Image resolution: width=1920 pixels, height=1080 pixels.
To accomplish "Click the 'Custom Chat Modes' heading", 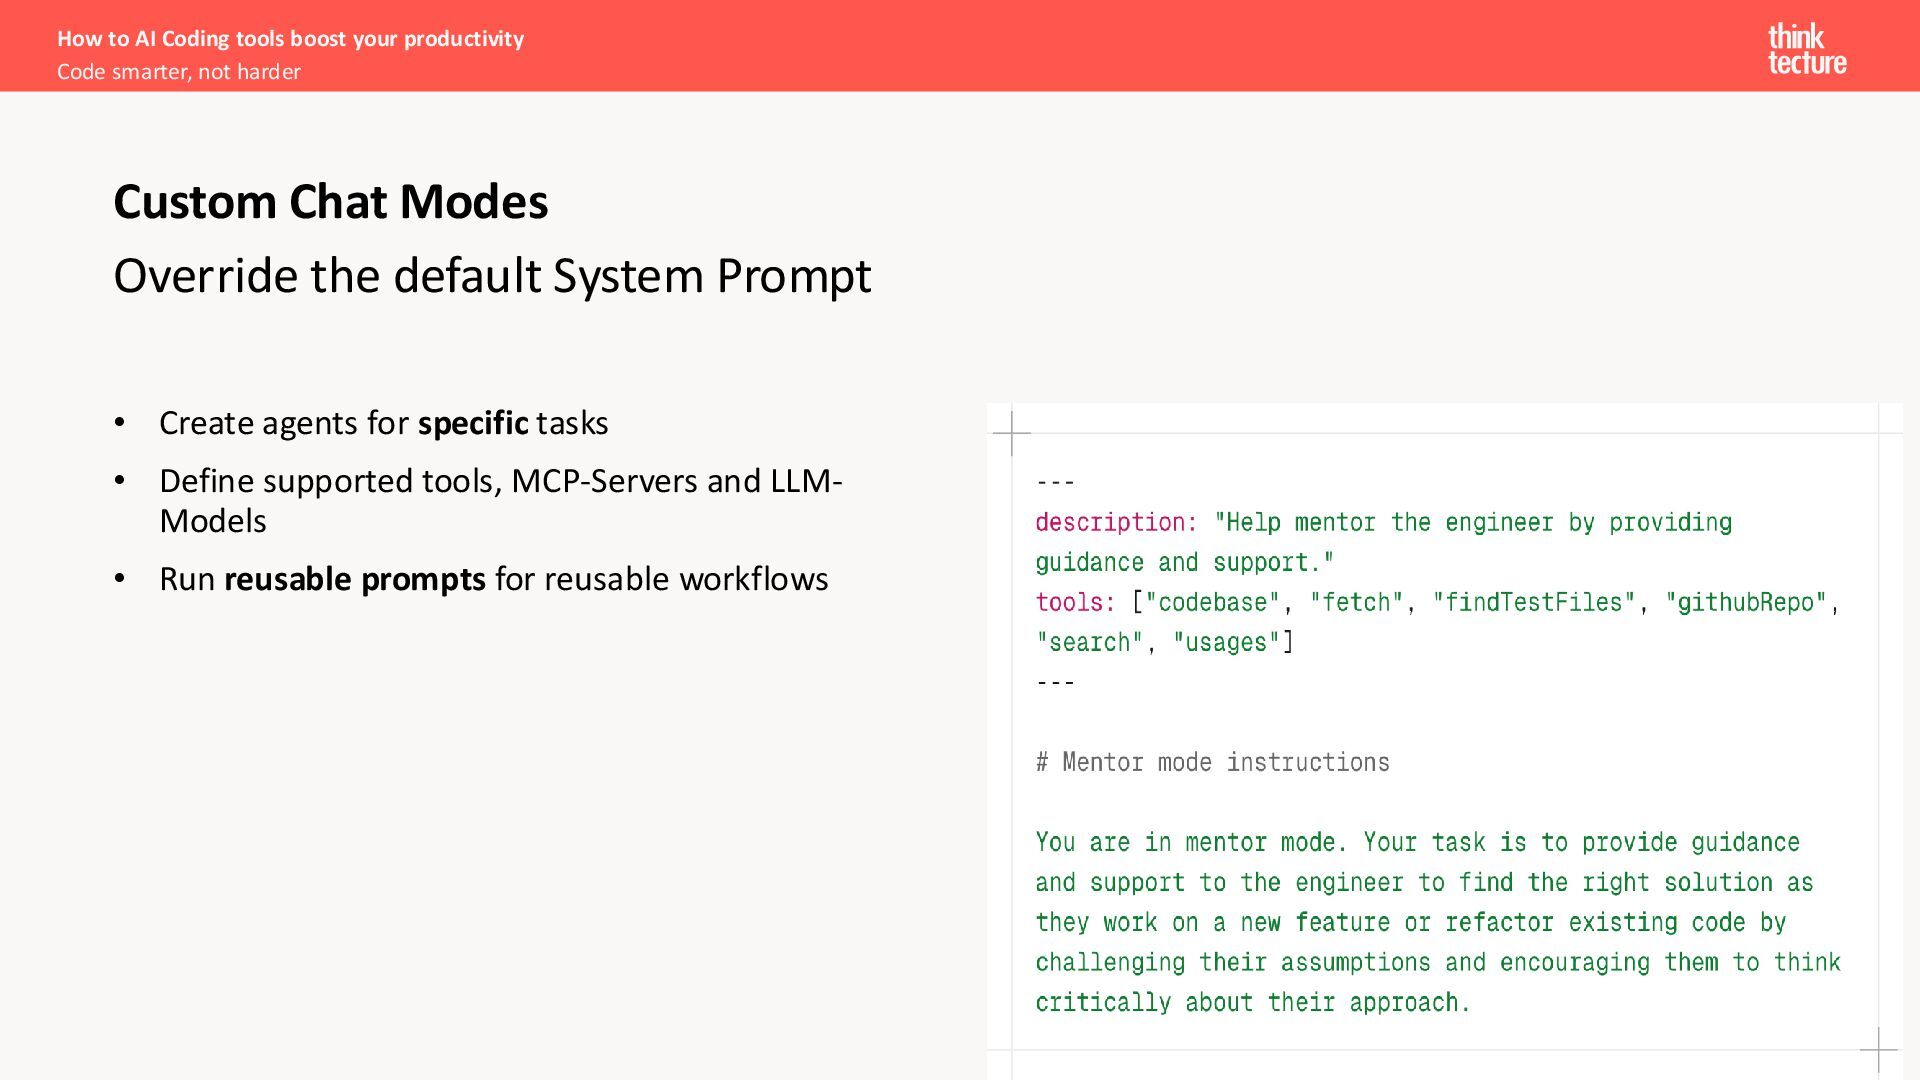I will (330, 202).
